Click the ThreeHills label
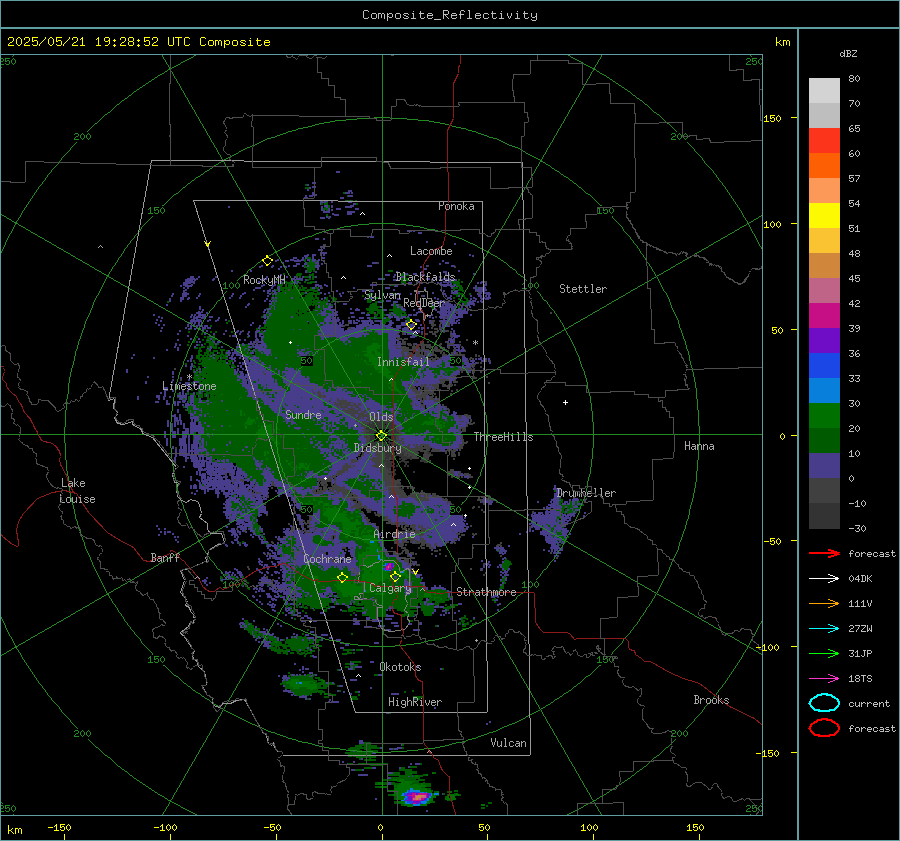Screen dimensions: 900x841 click(x=503, y=437)
